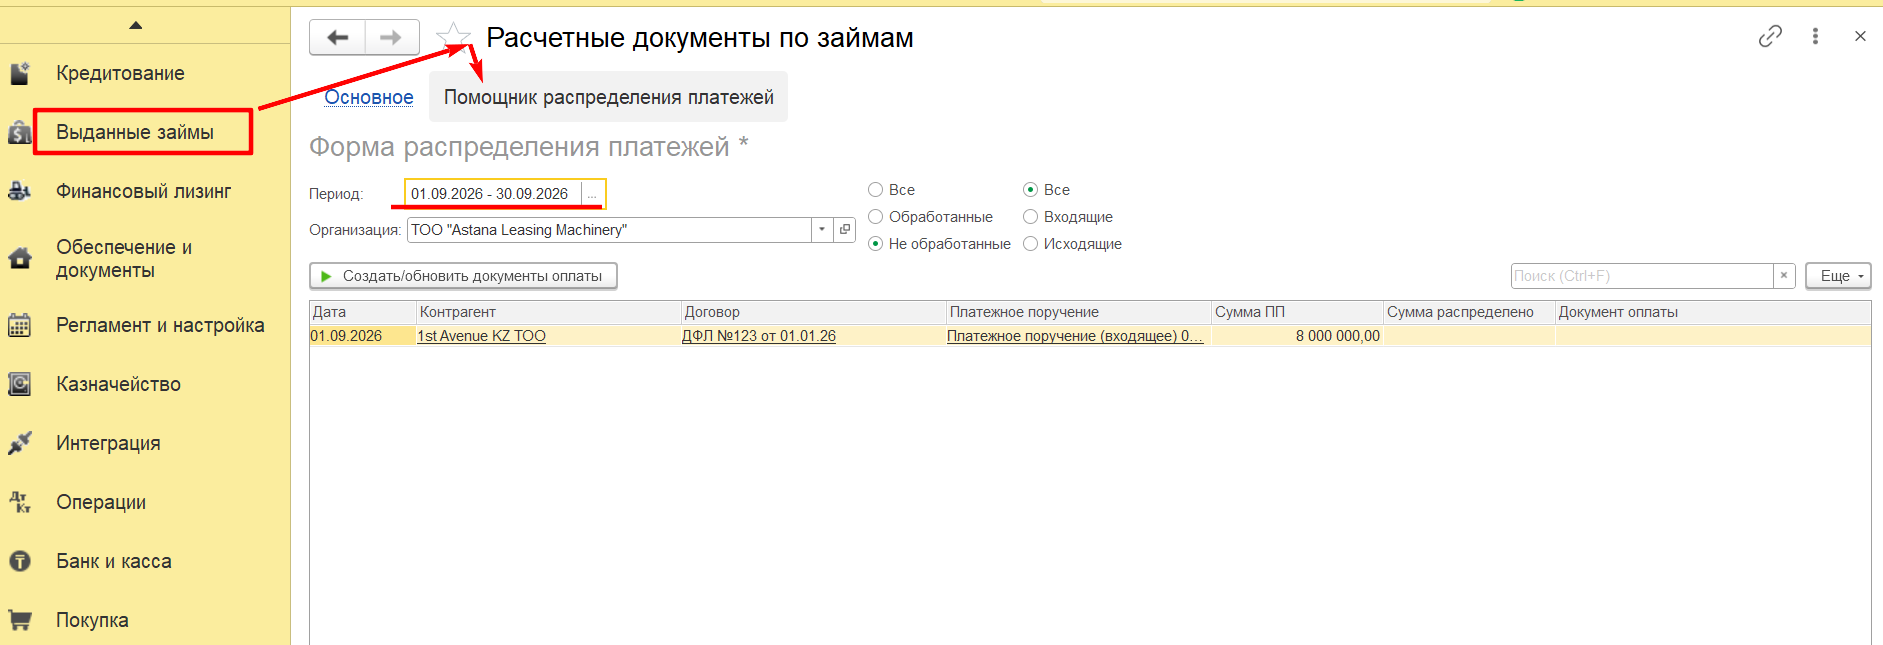Add page to favorites with the star
The height and width of the screenshot is (645, 1883).
(453, 38)
